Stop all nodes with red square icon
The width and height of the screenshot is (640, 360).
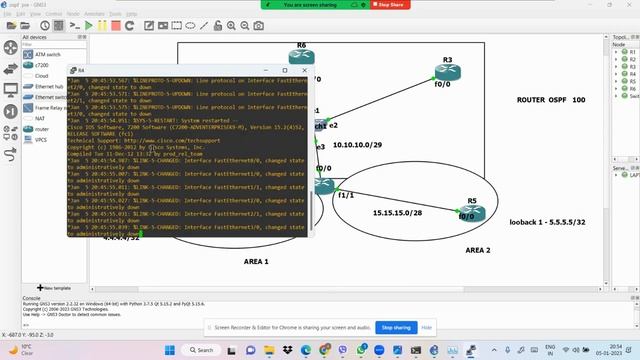[116, 26]
